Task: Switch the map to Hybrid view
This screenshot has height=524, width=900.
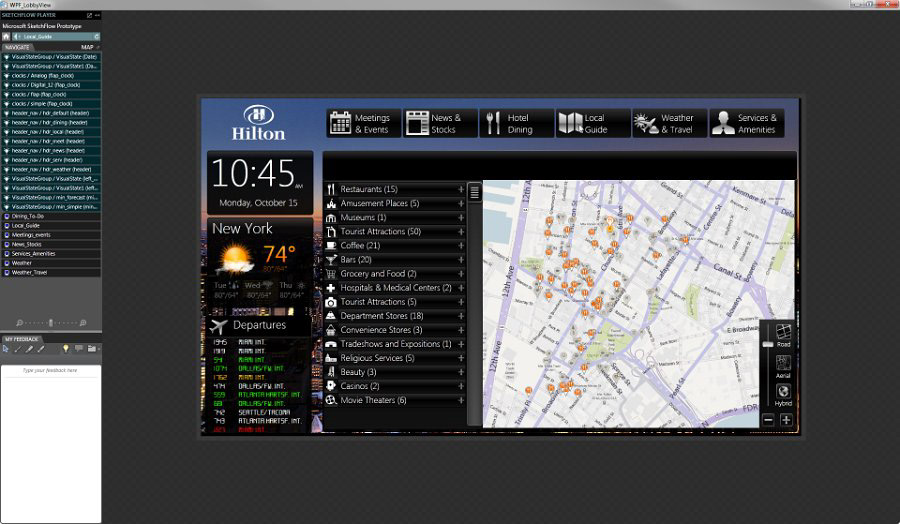Action: pos(783,395)
